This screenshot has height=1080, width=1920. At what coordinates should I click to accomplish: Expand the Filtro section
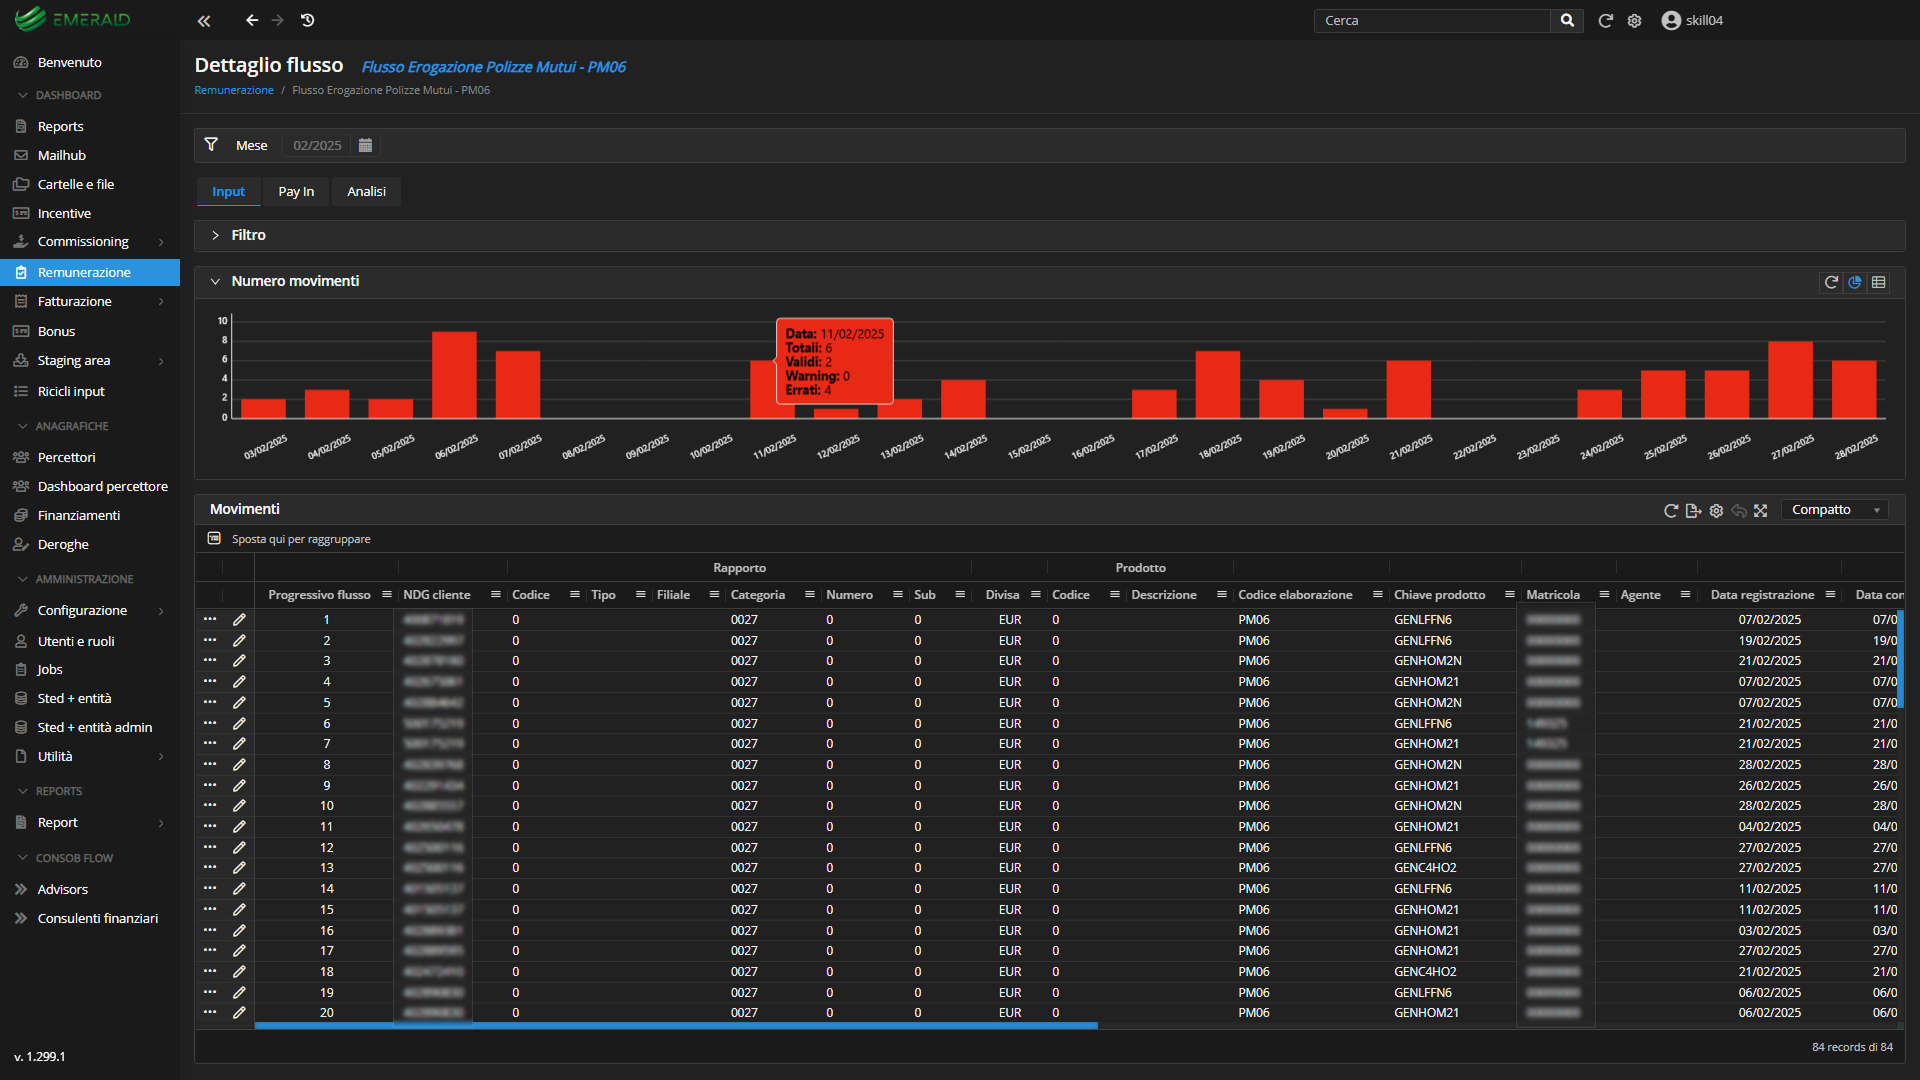point(215,235)
